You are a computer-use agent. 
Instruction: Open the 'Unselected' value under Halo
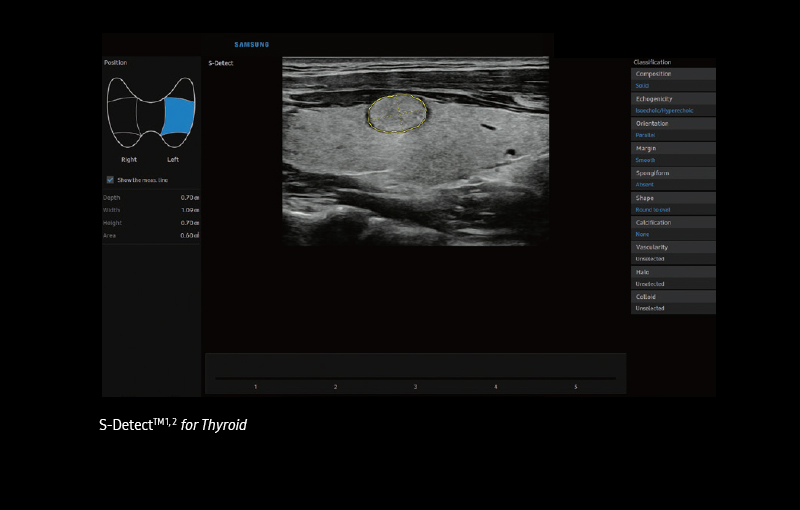point(673,284)
